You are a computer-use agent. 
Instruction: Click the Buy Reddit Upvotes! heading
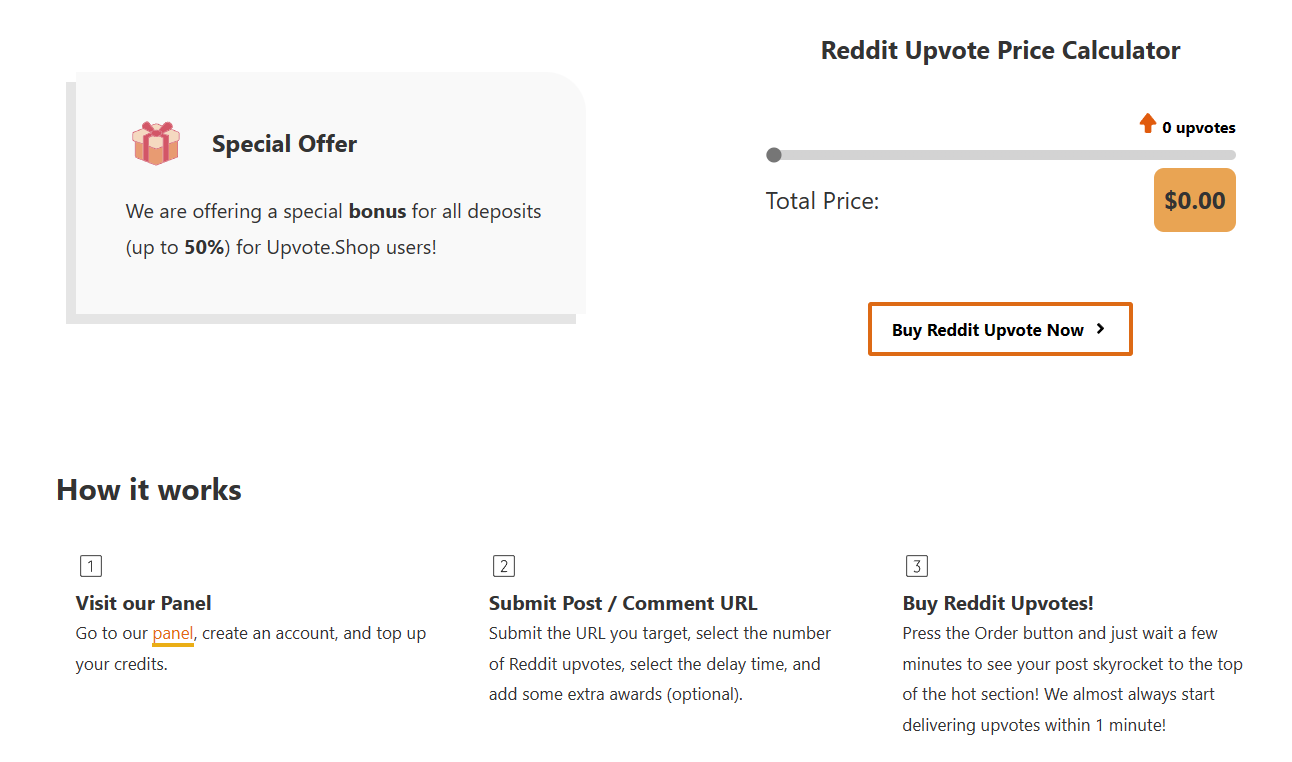click(997, 603)
